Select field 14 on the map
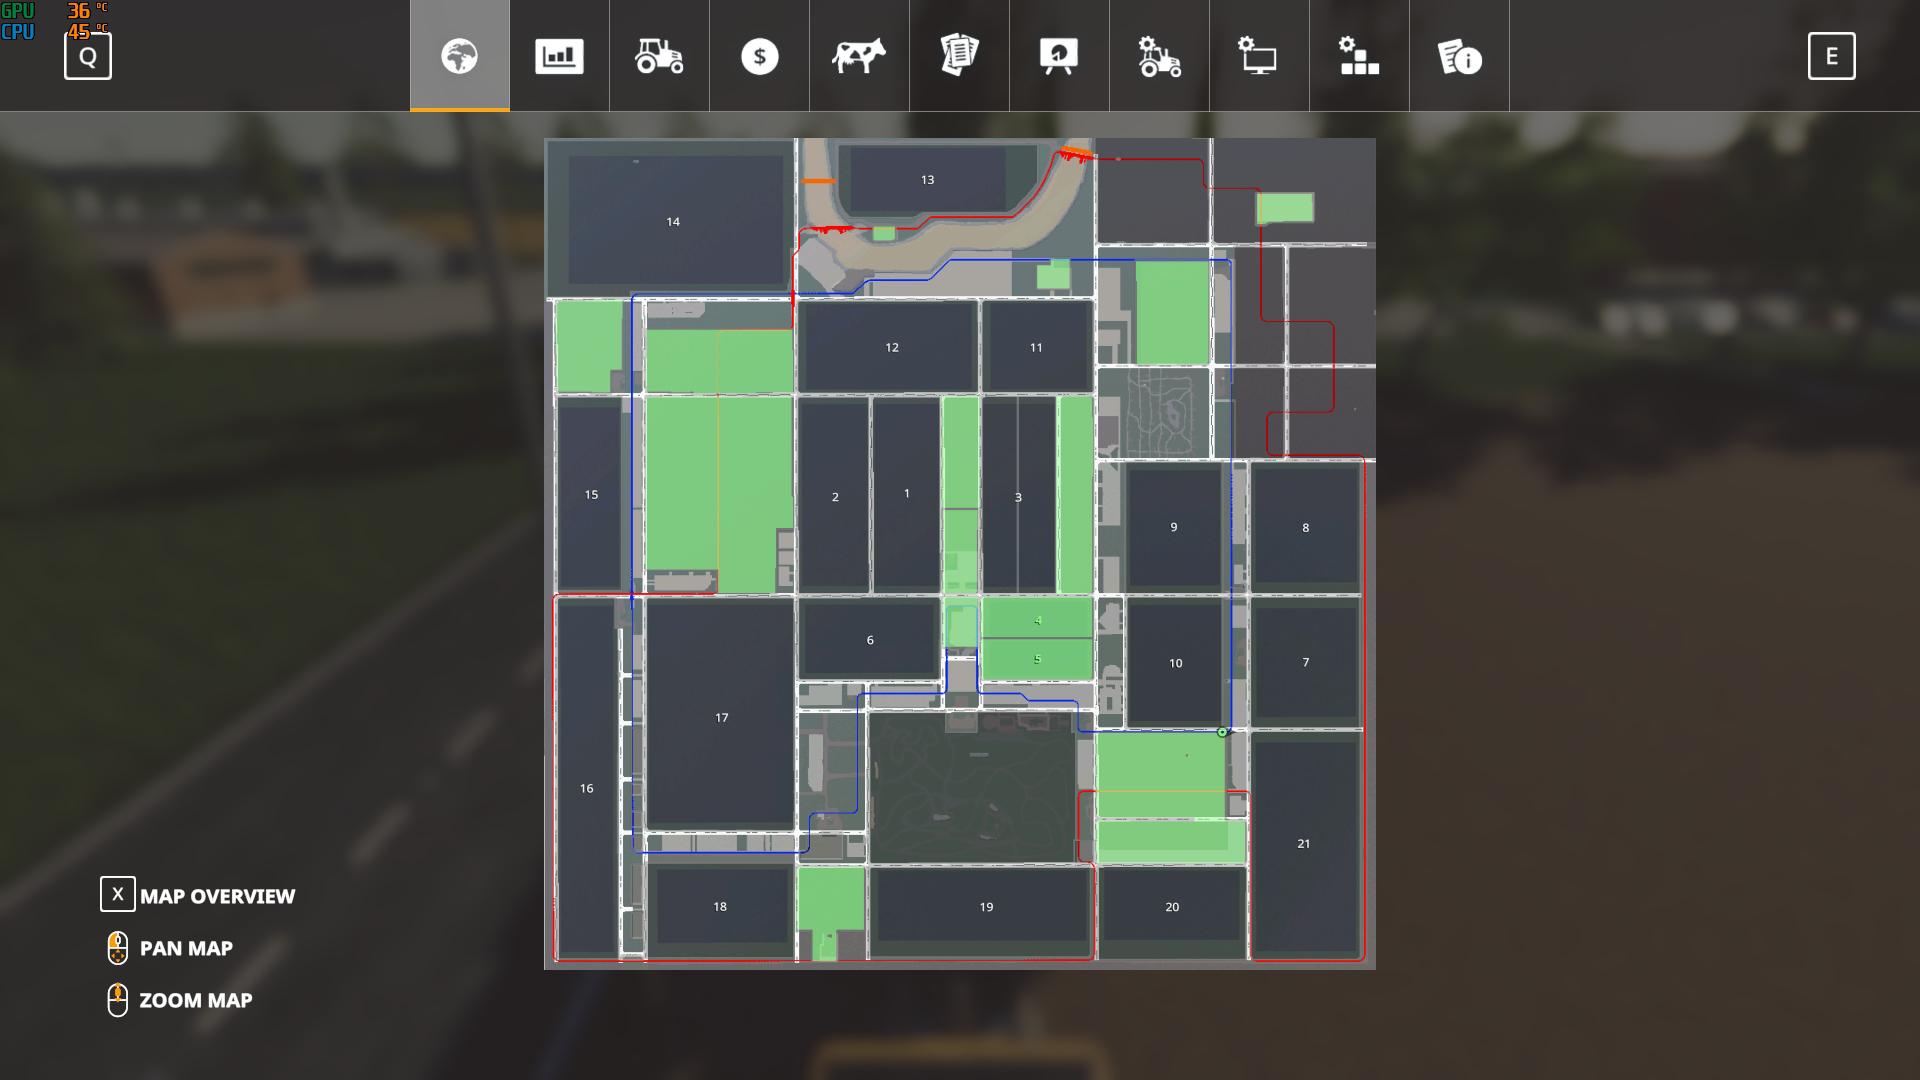 click(x=673, y=222)
